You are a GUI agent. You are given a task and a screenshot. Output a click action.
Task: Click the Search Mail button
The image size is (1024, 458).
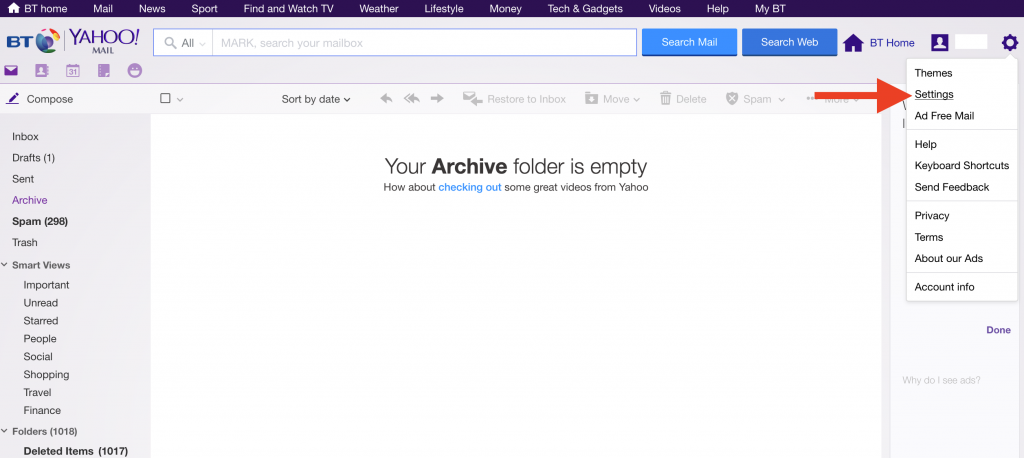point(689,42)
